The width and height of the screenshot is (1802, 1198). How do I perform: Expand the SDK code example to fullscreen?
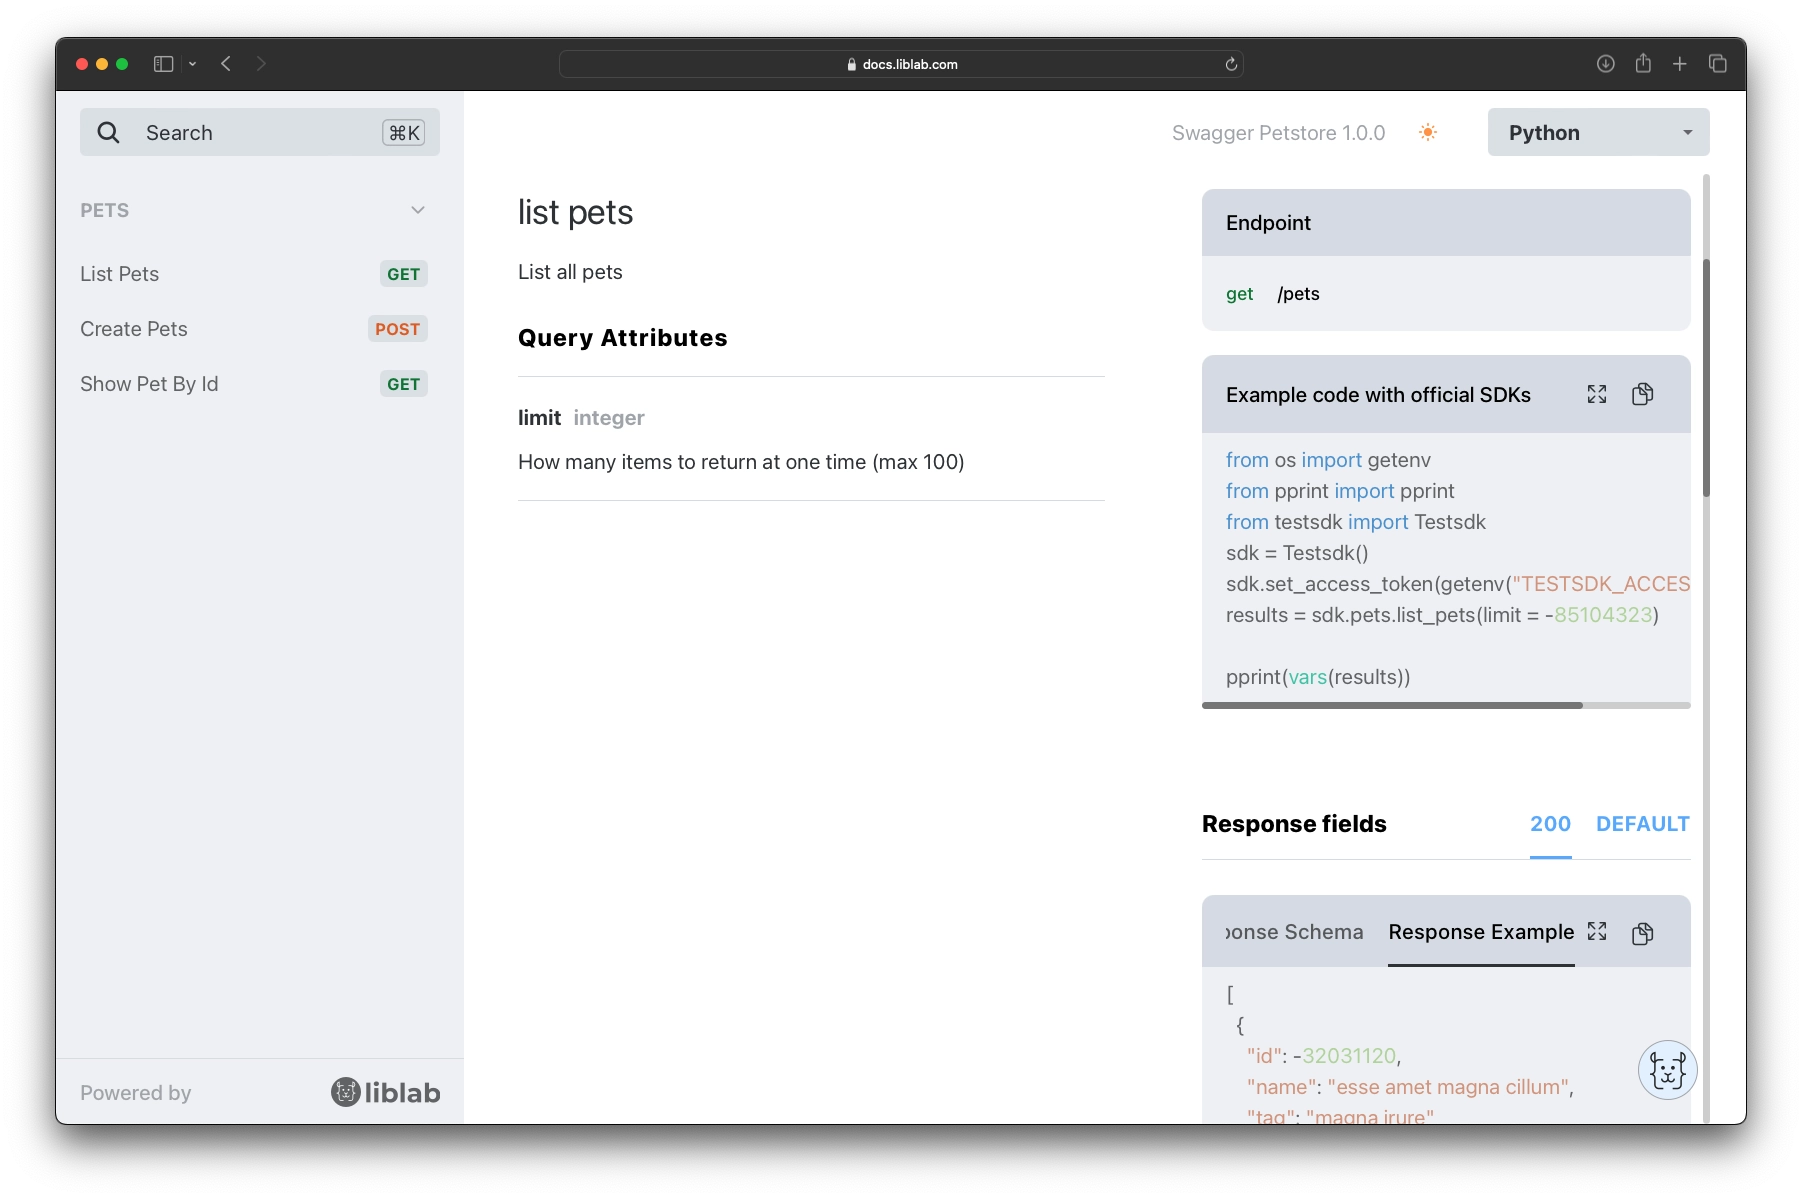pos(1597,394)
